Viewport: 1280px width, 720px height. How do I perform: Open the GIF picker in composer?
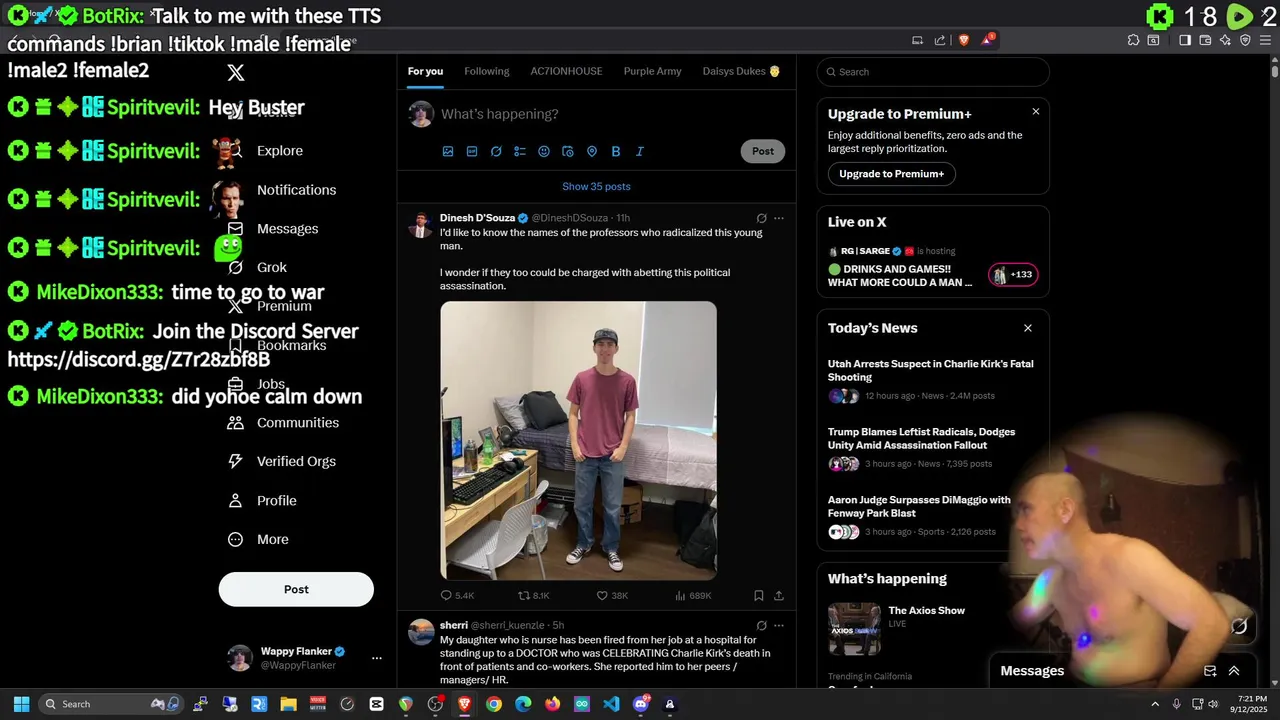coord(472,151)
